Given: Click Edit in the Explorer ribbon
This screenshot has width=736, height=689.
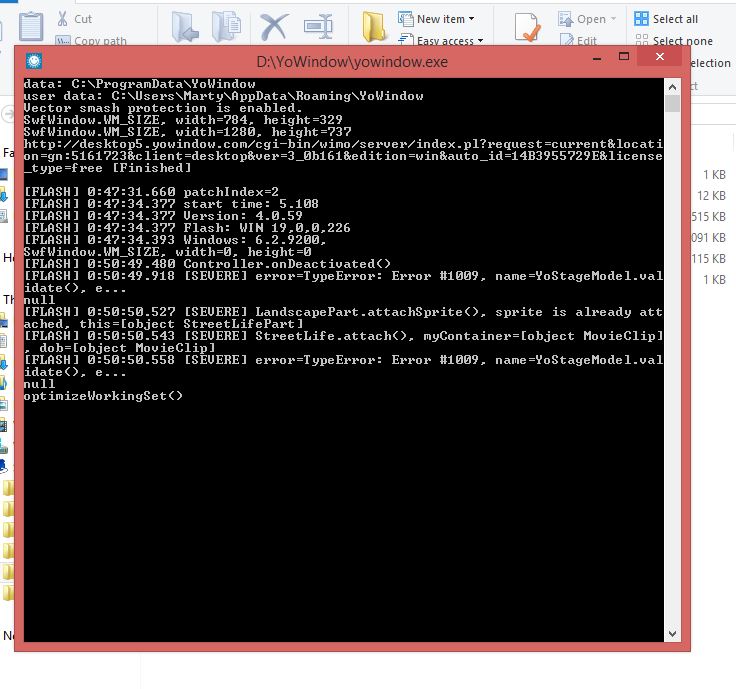Looking at the screenshot, I should 578,41.
